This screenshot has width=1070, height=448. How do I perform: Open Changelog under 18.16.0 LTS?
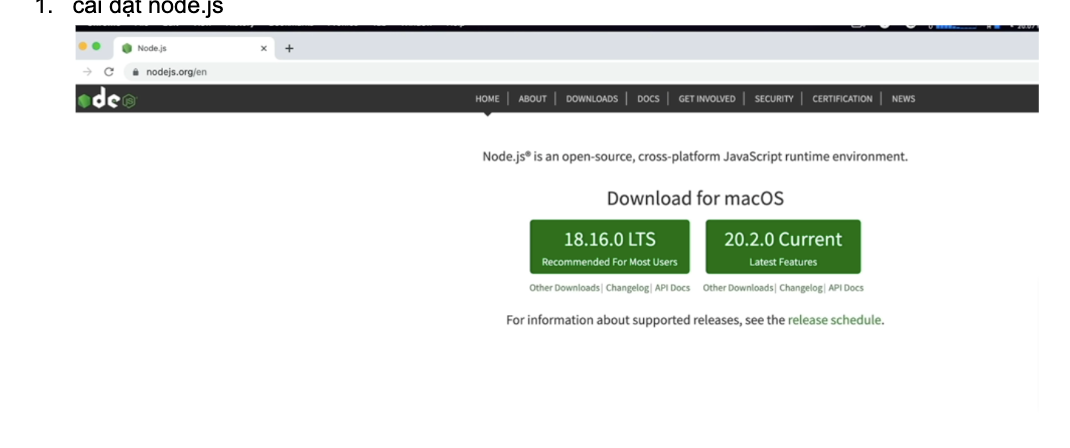coord(626,288)
